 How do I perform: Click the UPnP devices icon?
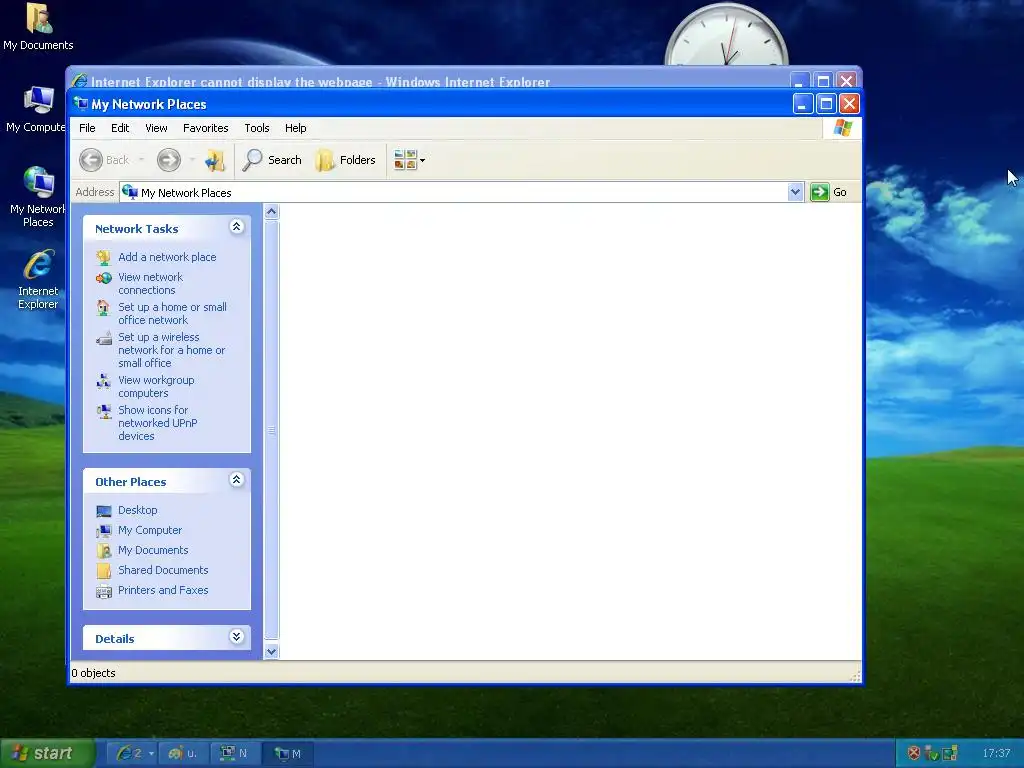pyautogui.click(x=103, y=411)
